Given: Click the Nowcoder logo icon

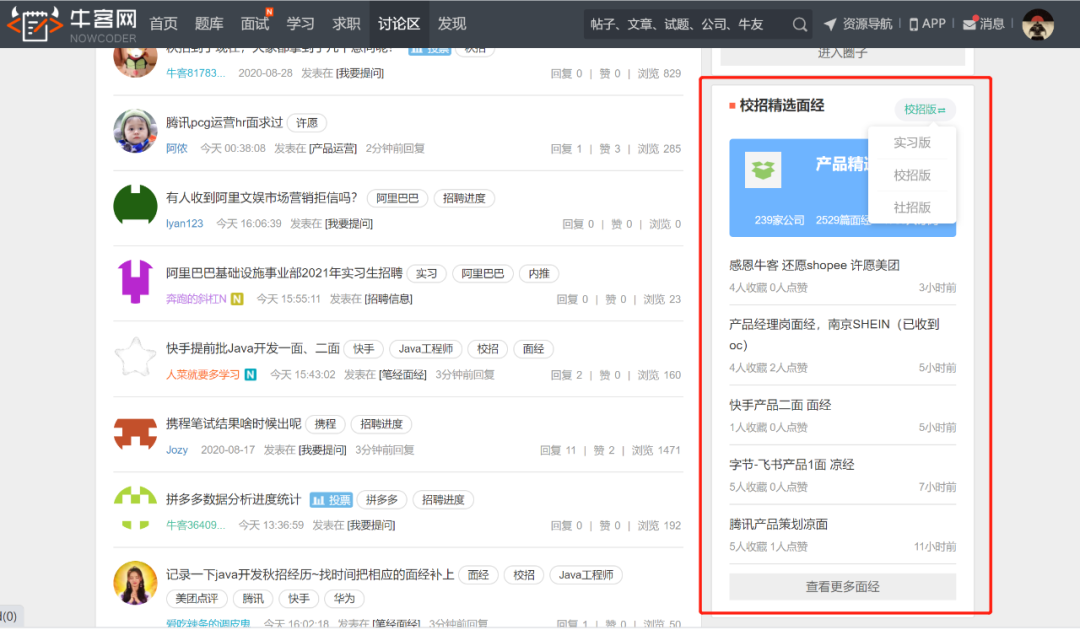Looking at the screenshot, I should click(34, 24).
